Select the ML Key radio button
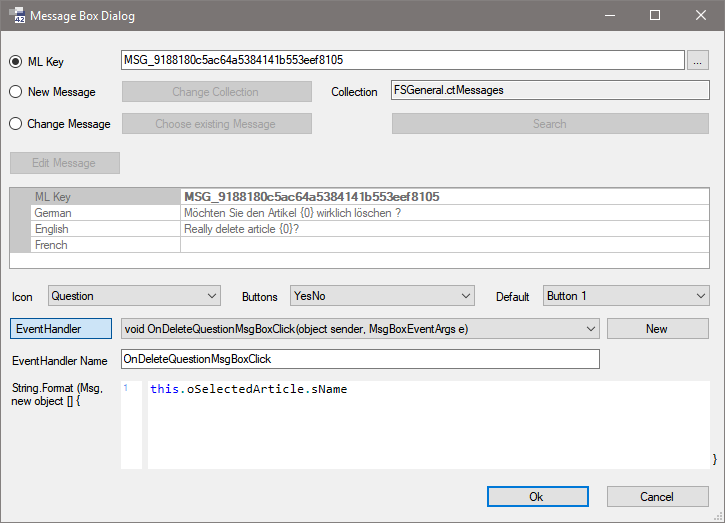The width and height of the screenshot is (725, 523). tap(15, 62)
